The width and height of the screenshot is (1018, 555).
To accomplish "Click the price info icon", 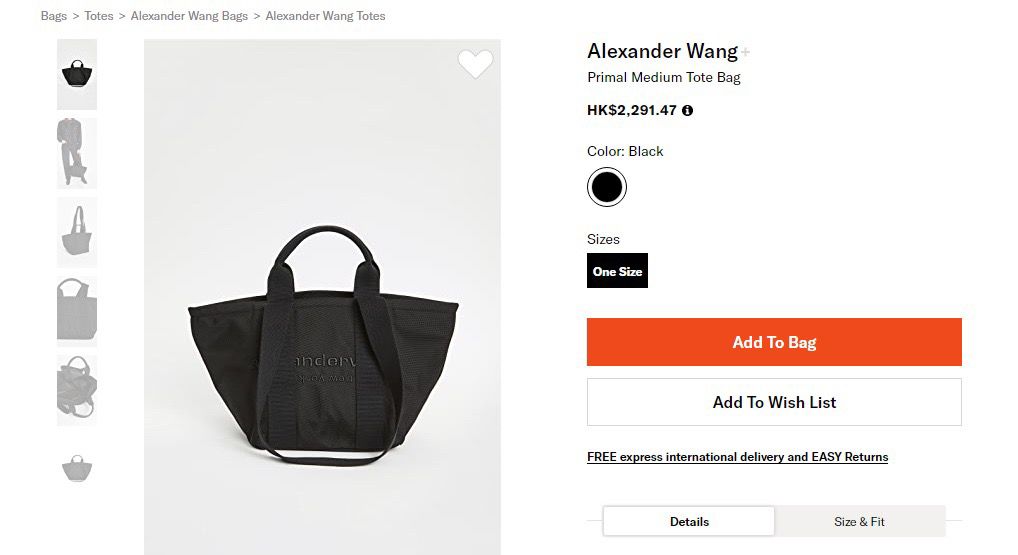I will click(x=687, y=111).
